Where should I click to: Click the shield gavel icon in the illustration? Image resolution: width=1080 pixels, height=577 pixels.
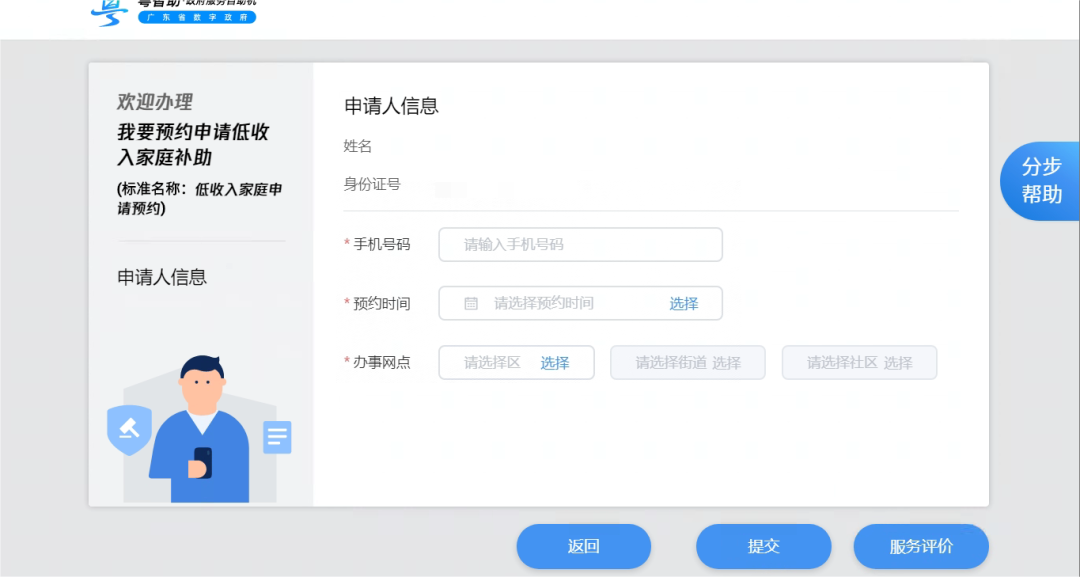click(129, 432)
